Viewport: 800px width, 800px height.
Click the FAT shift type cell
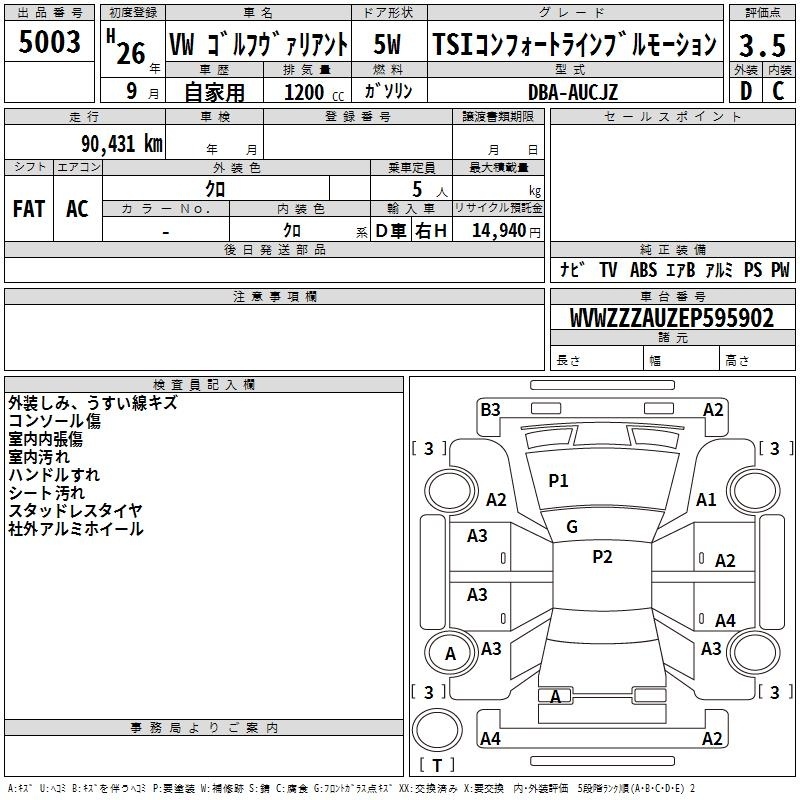click(29, 208)
